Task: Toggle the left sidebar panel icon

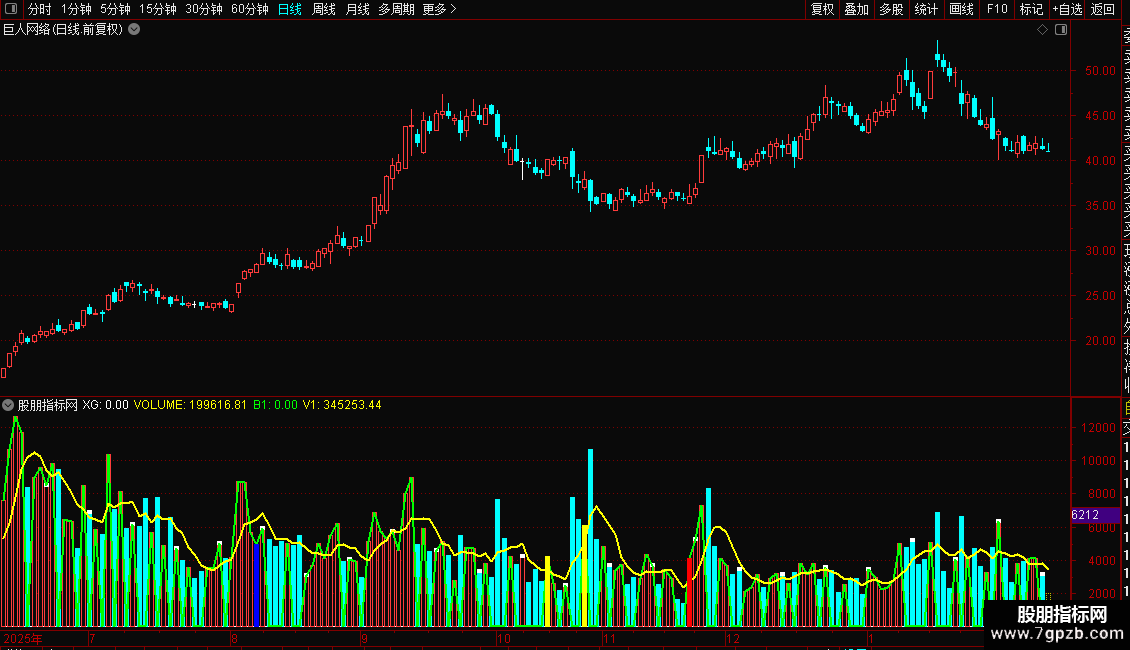Action: (11, 9)
